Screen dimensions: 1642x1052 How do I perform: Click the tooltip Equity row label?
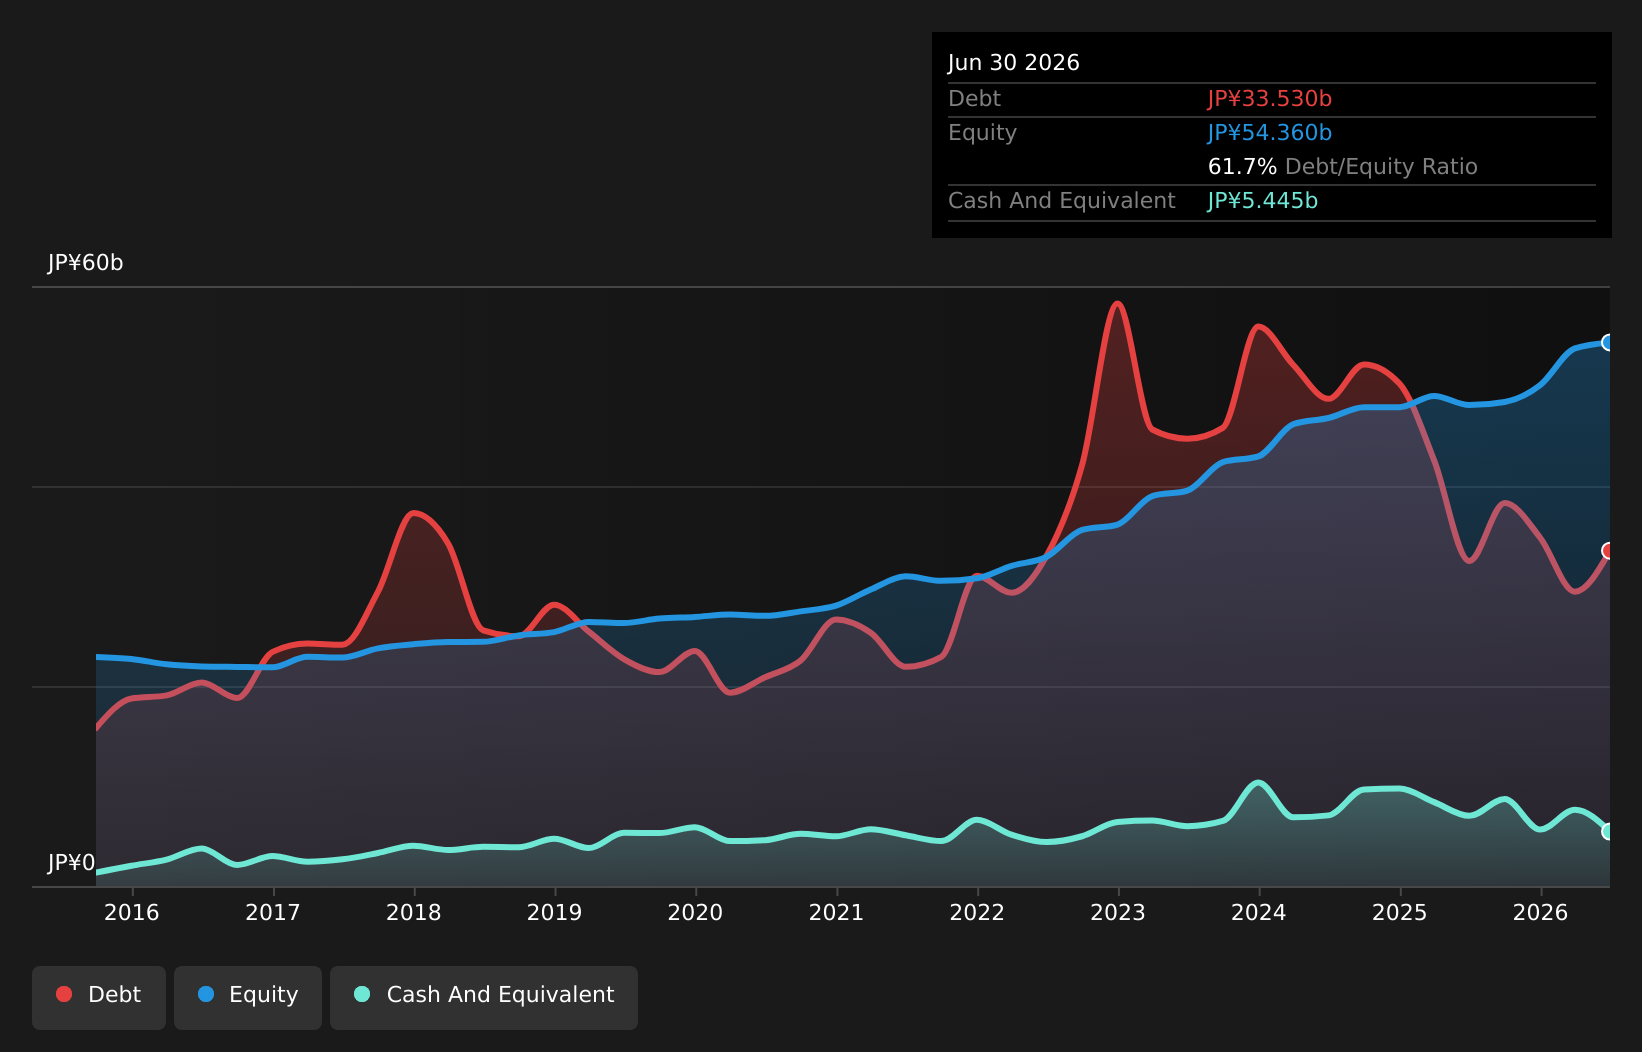point(982,133)
